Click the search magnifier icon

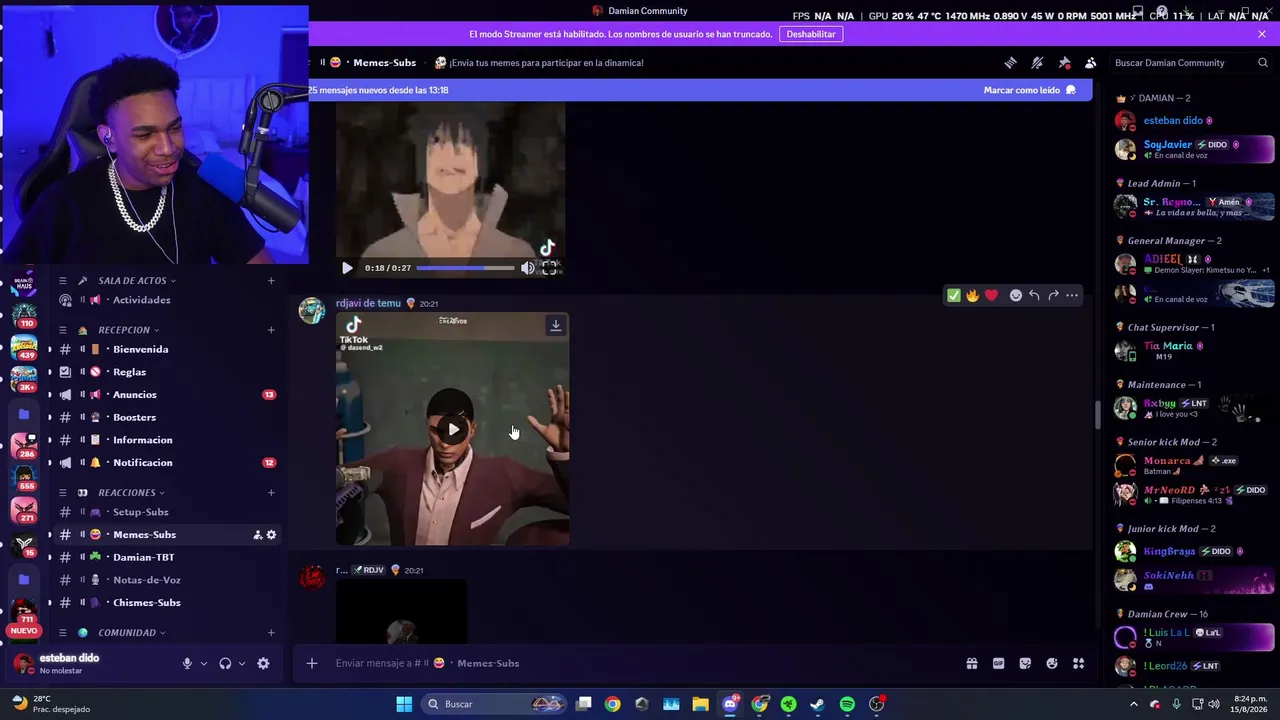[1263, 62]
